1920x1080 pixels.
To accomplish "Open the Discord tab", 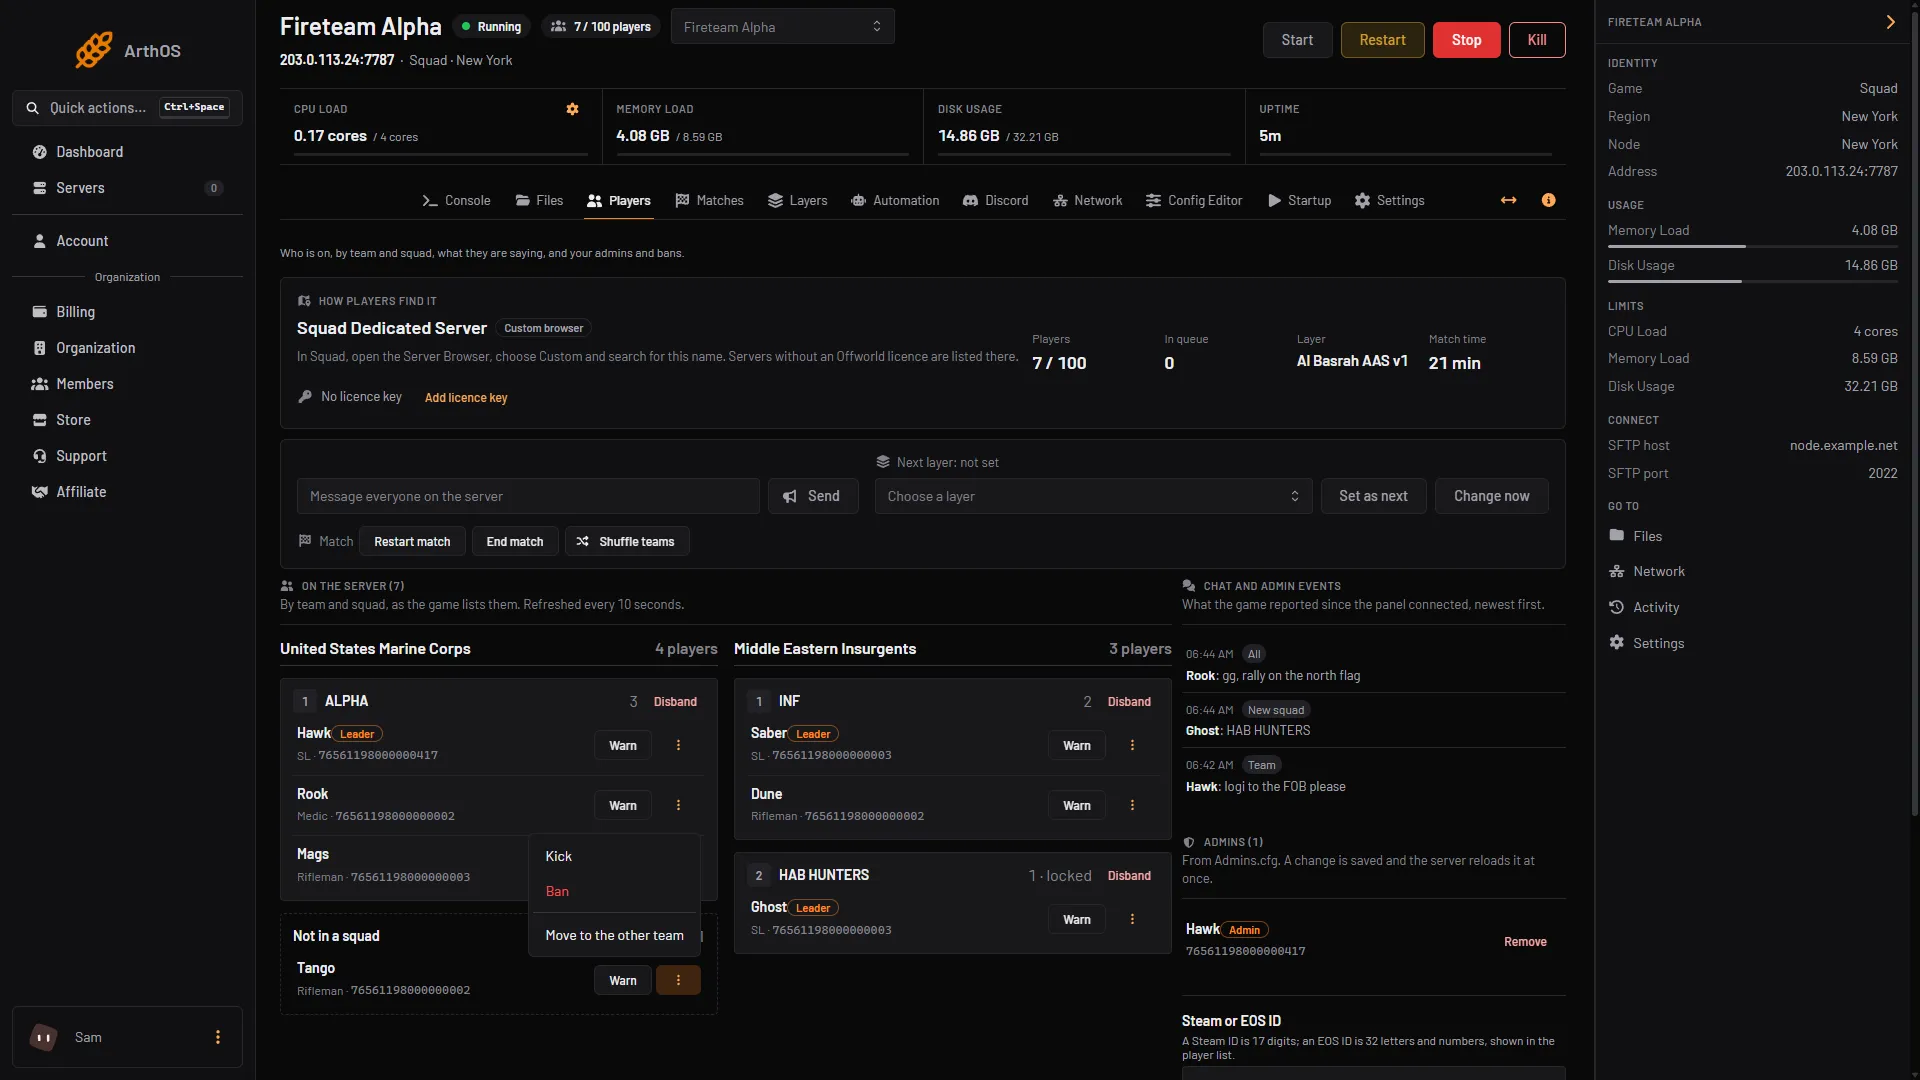I will tap(995, 200).
